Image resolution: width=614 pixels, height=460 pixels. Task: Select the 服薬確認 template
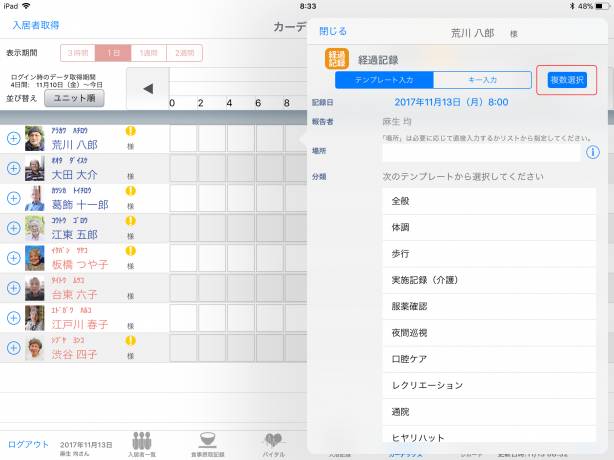489,307
